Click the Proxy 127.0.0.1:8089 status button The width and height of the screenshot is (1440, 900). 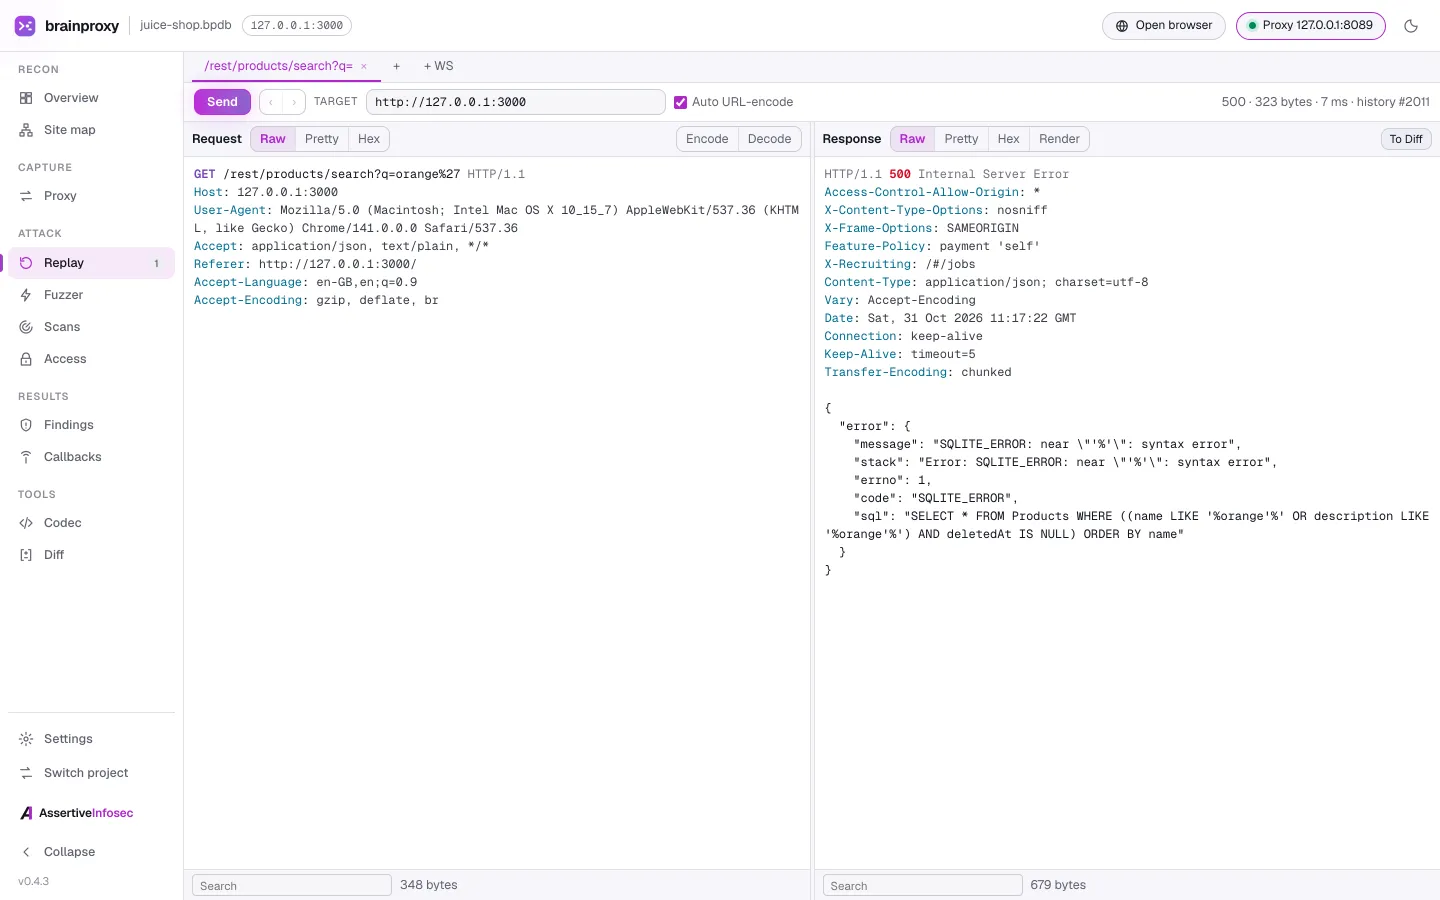point(1311,26)
